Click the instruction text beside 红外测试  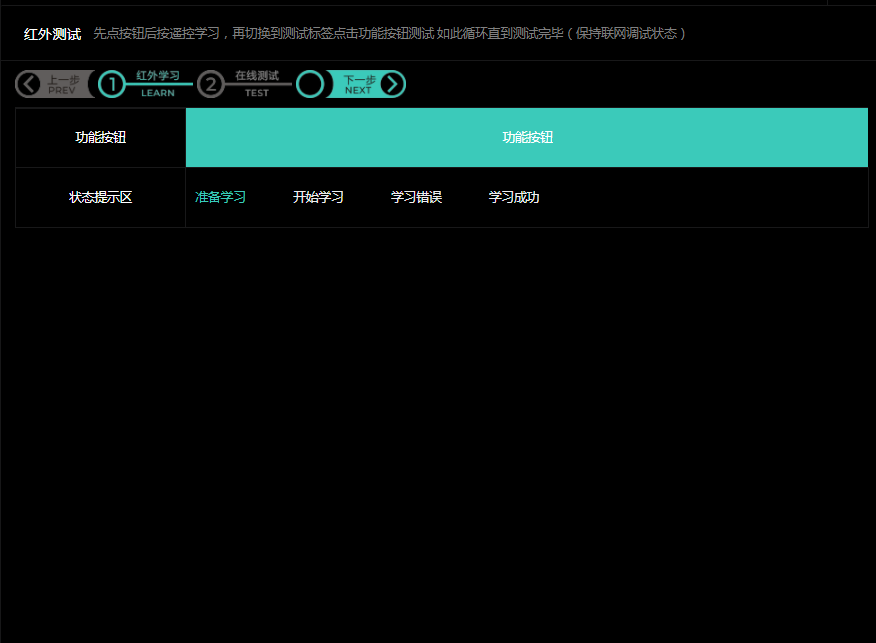pyautogui.click(x=390, y=34)
